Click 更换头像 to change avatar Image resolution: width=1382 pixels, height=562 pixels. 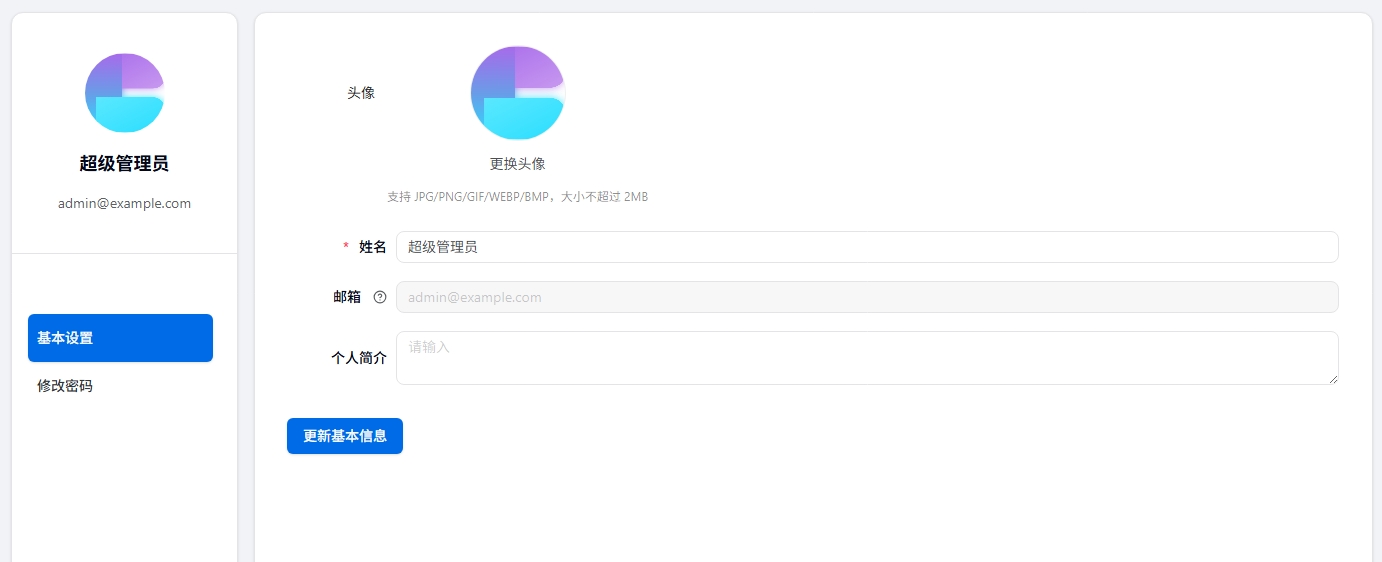tap(518, 164)
